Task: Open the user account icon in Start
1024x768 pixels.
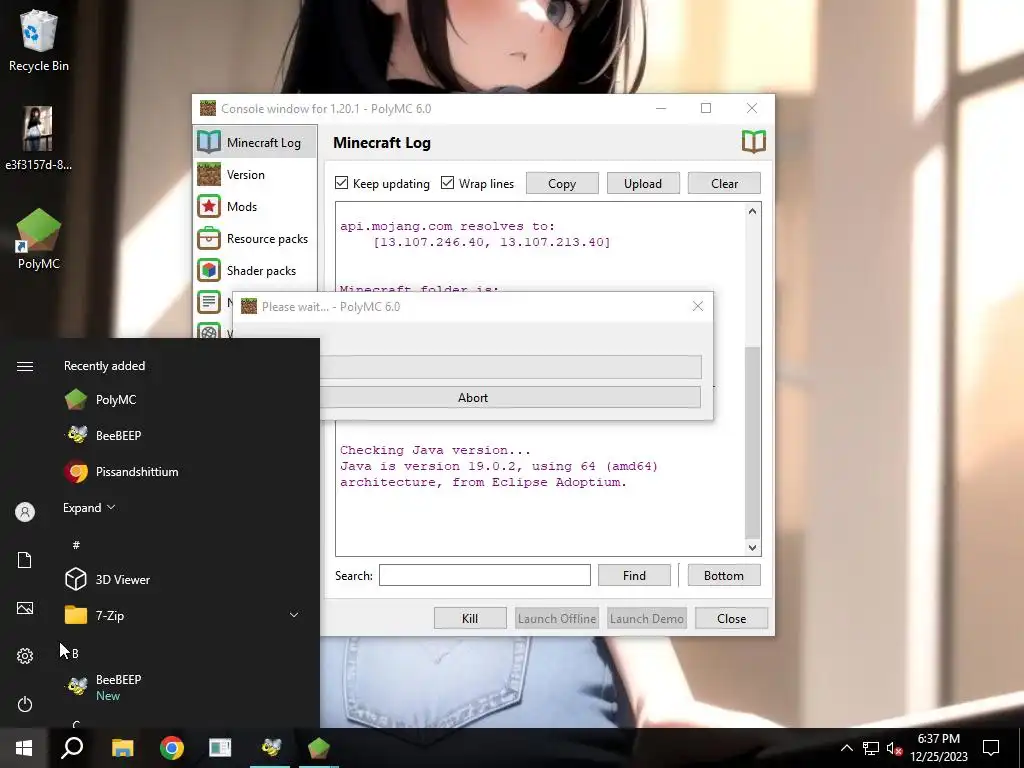Action: pyautogui.click(x=25, y=512)
